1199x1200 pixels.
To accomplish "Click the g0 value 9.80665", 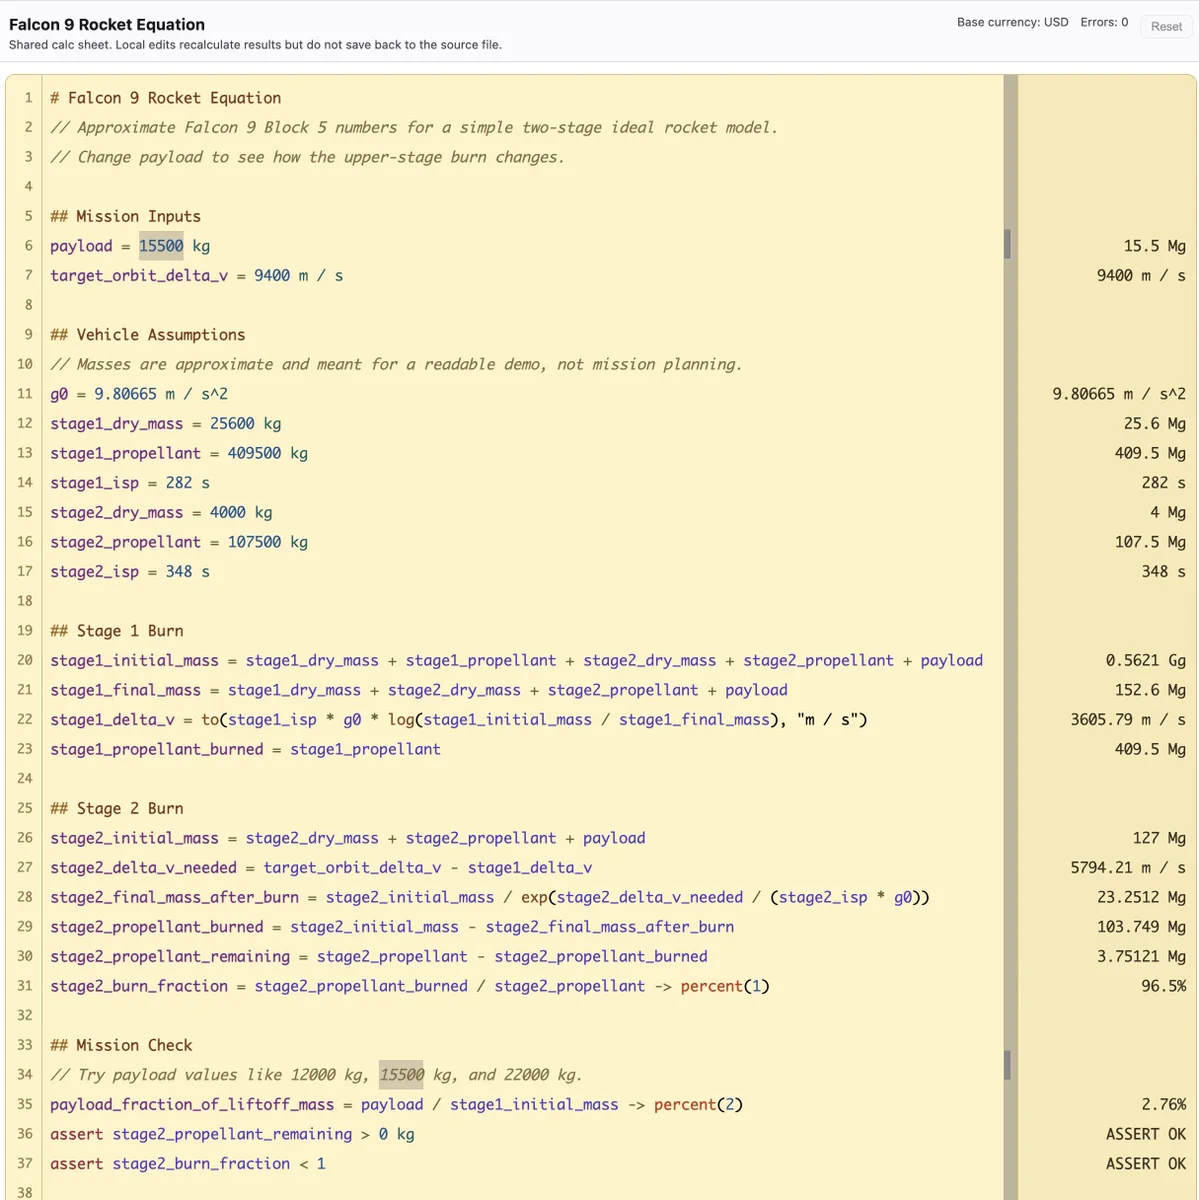I will (125, 394).
